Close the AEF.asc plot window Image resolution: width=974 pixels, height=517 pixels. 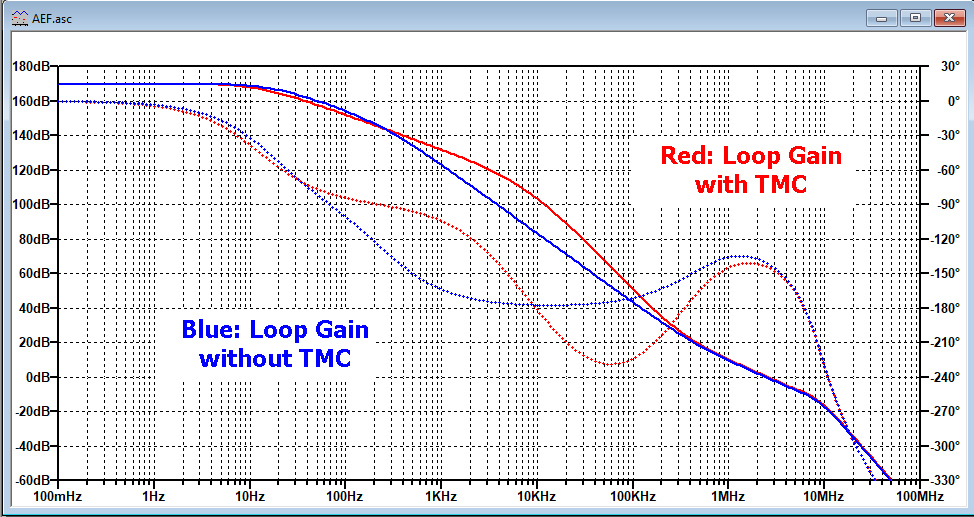point(950,17)
